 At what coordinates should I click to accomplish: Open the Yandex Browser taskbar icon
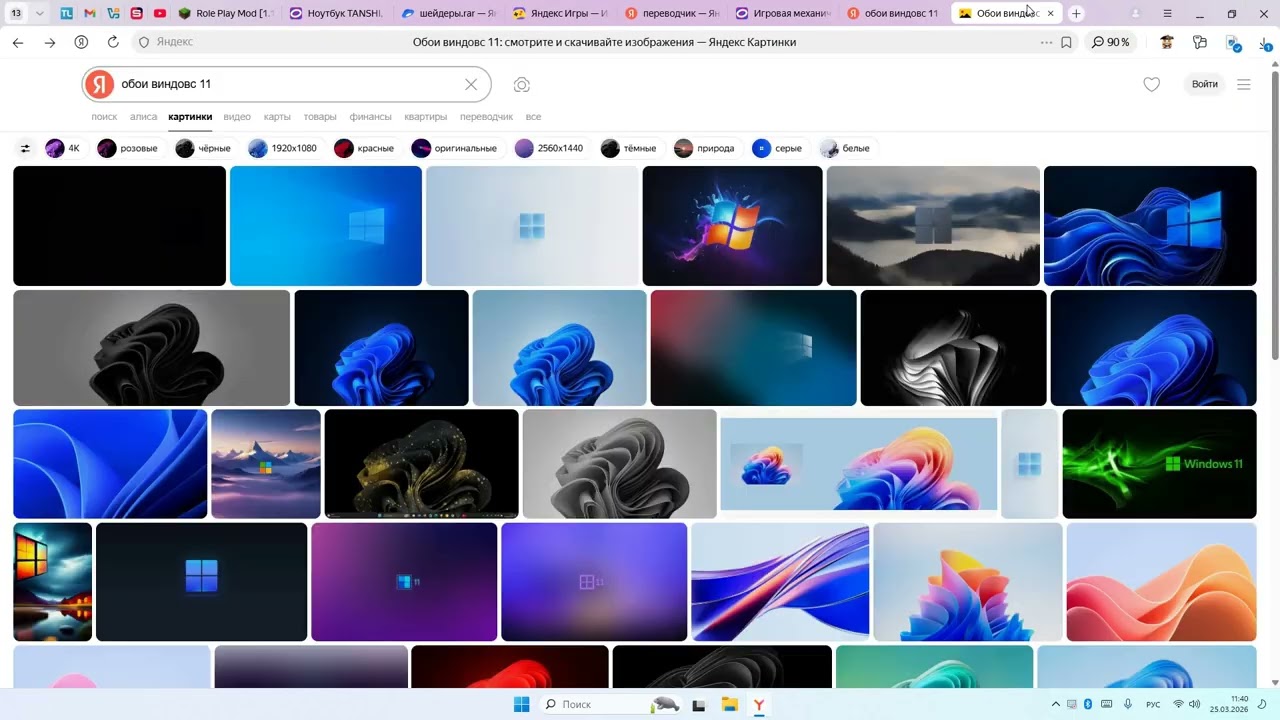tap(759, 705)
